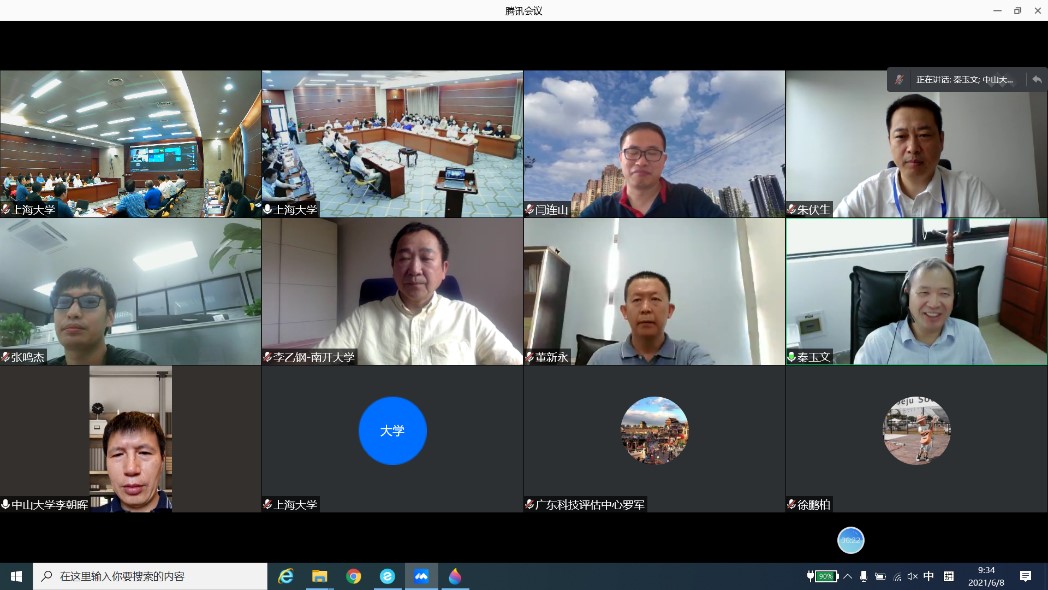Image resolution: width=1048 pixels, height=590 pixels.
Task: Open the battery status flyout
Action: click(x=822, y=576)
